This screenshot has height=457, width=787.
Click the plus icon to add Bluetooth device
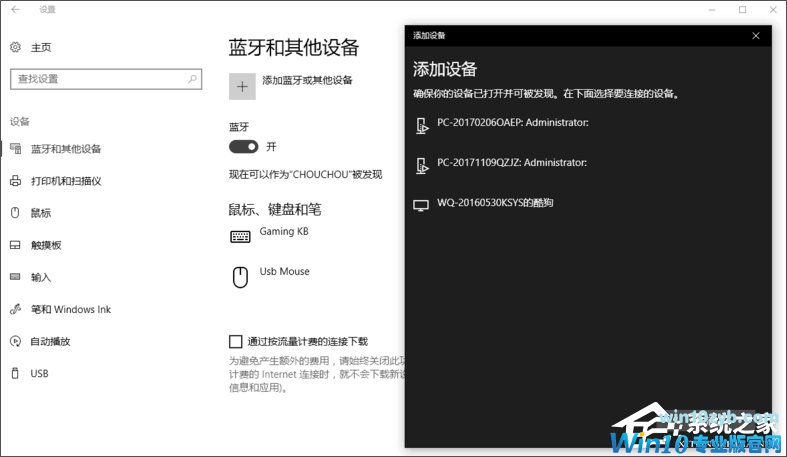[242, 87]
